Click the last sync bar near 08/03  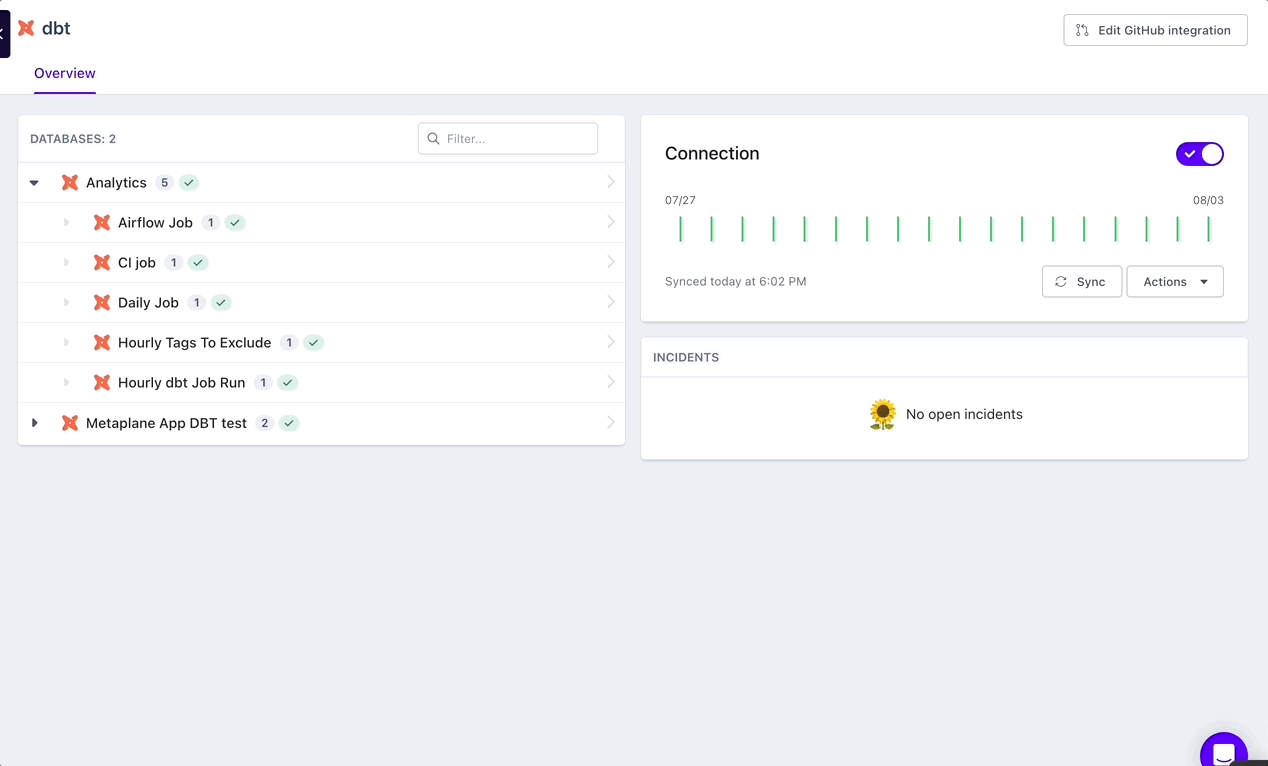pos(1209,229)
